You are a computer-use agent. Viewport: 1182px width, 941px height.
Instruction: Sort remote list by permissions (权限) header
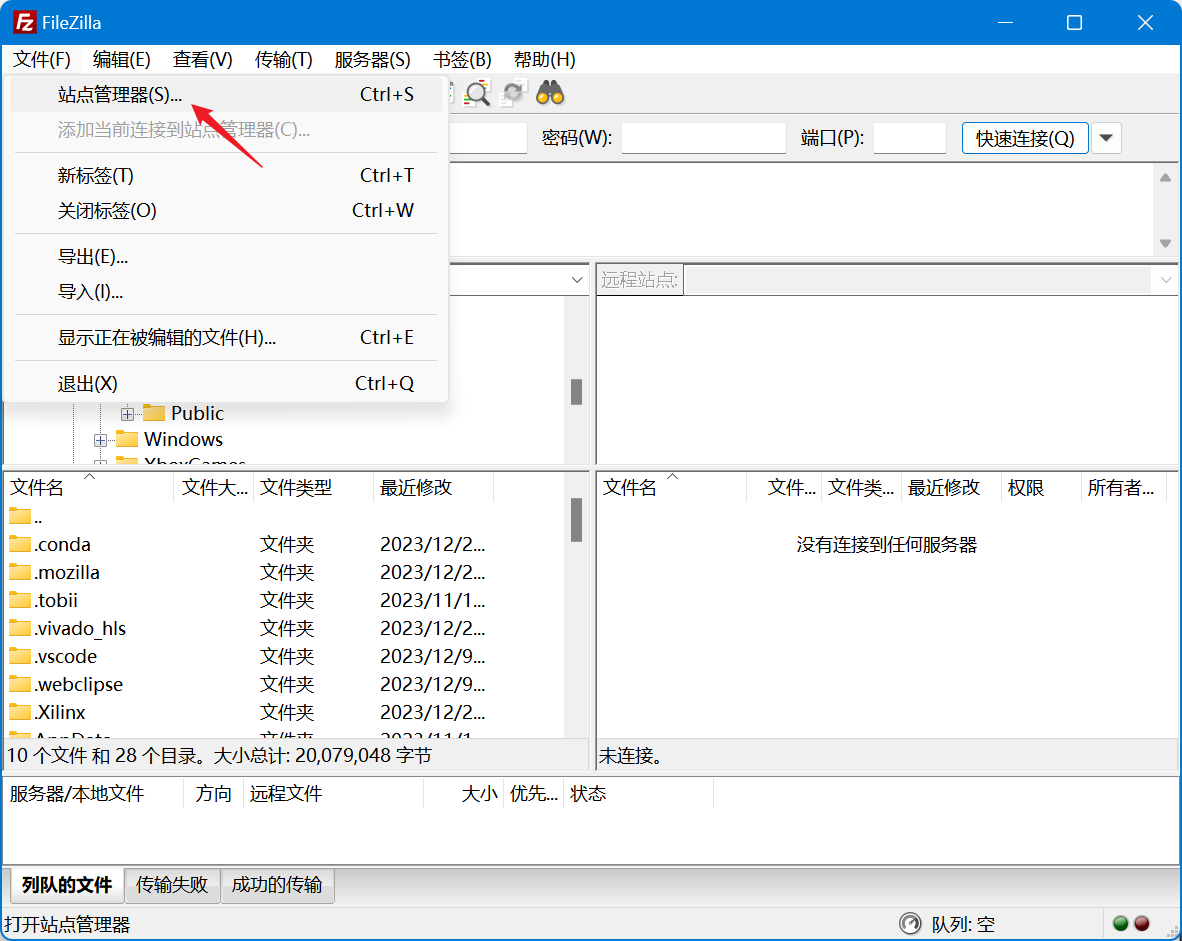(1041, 487)
